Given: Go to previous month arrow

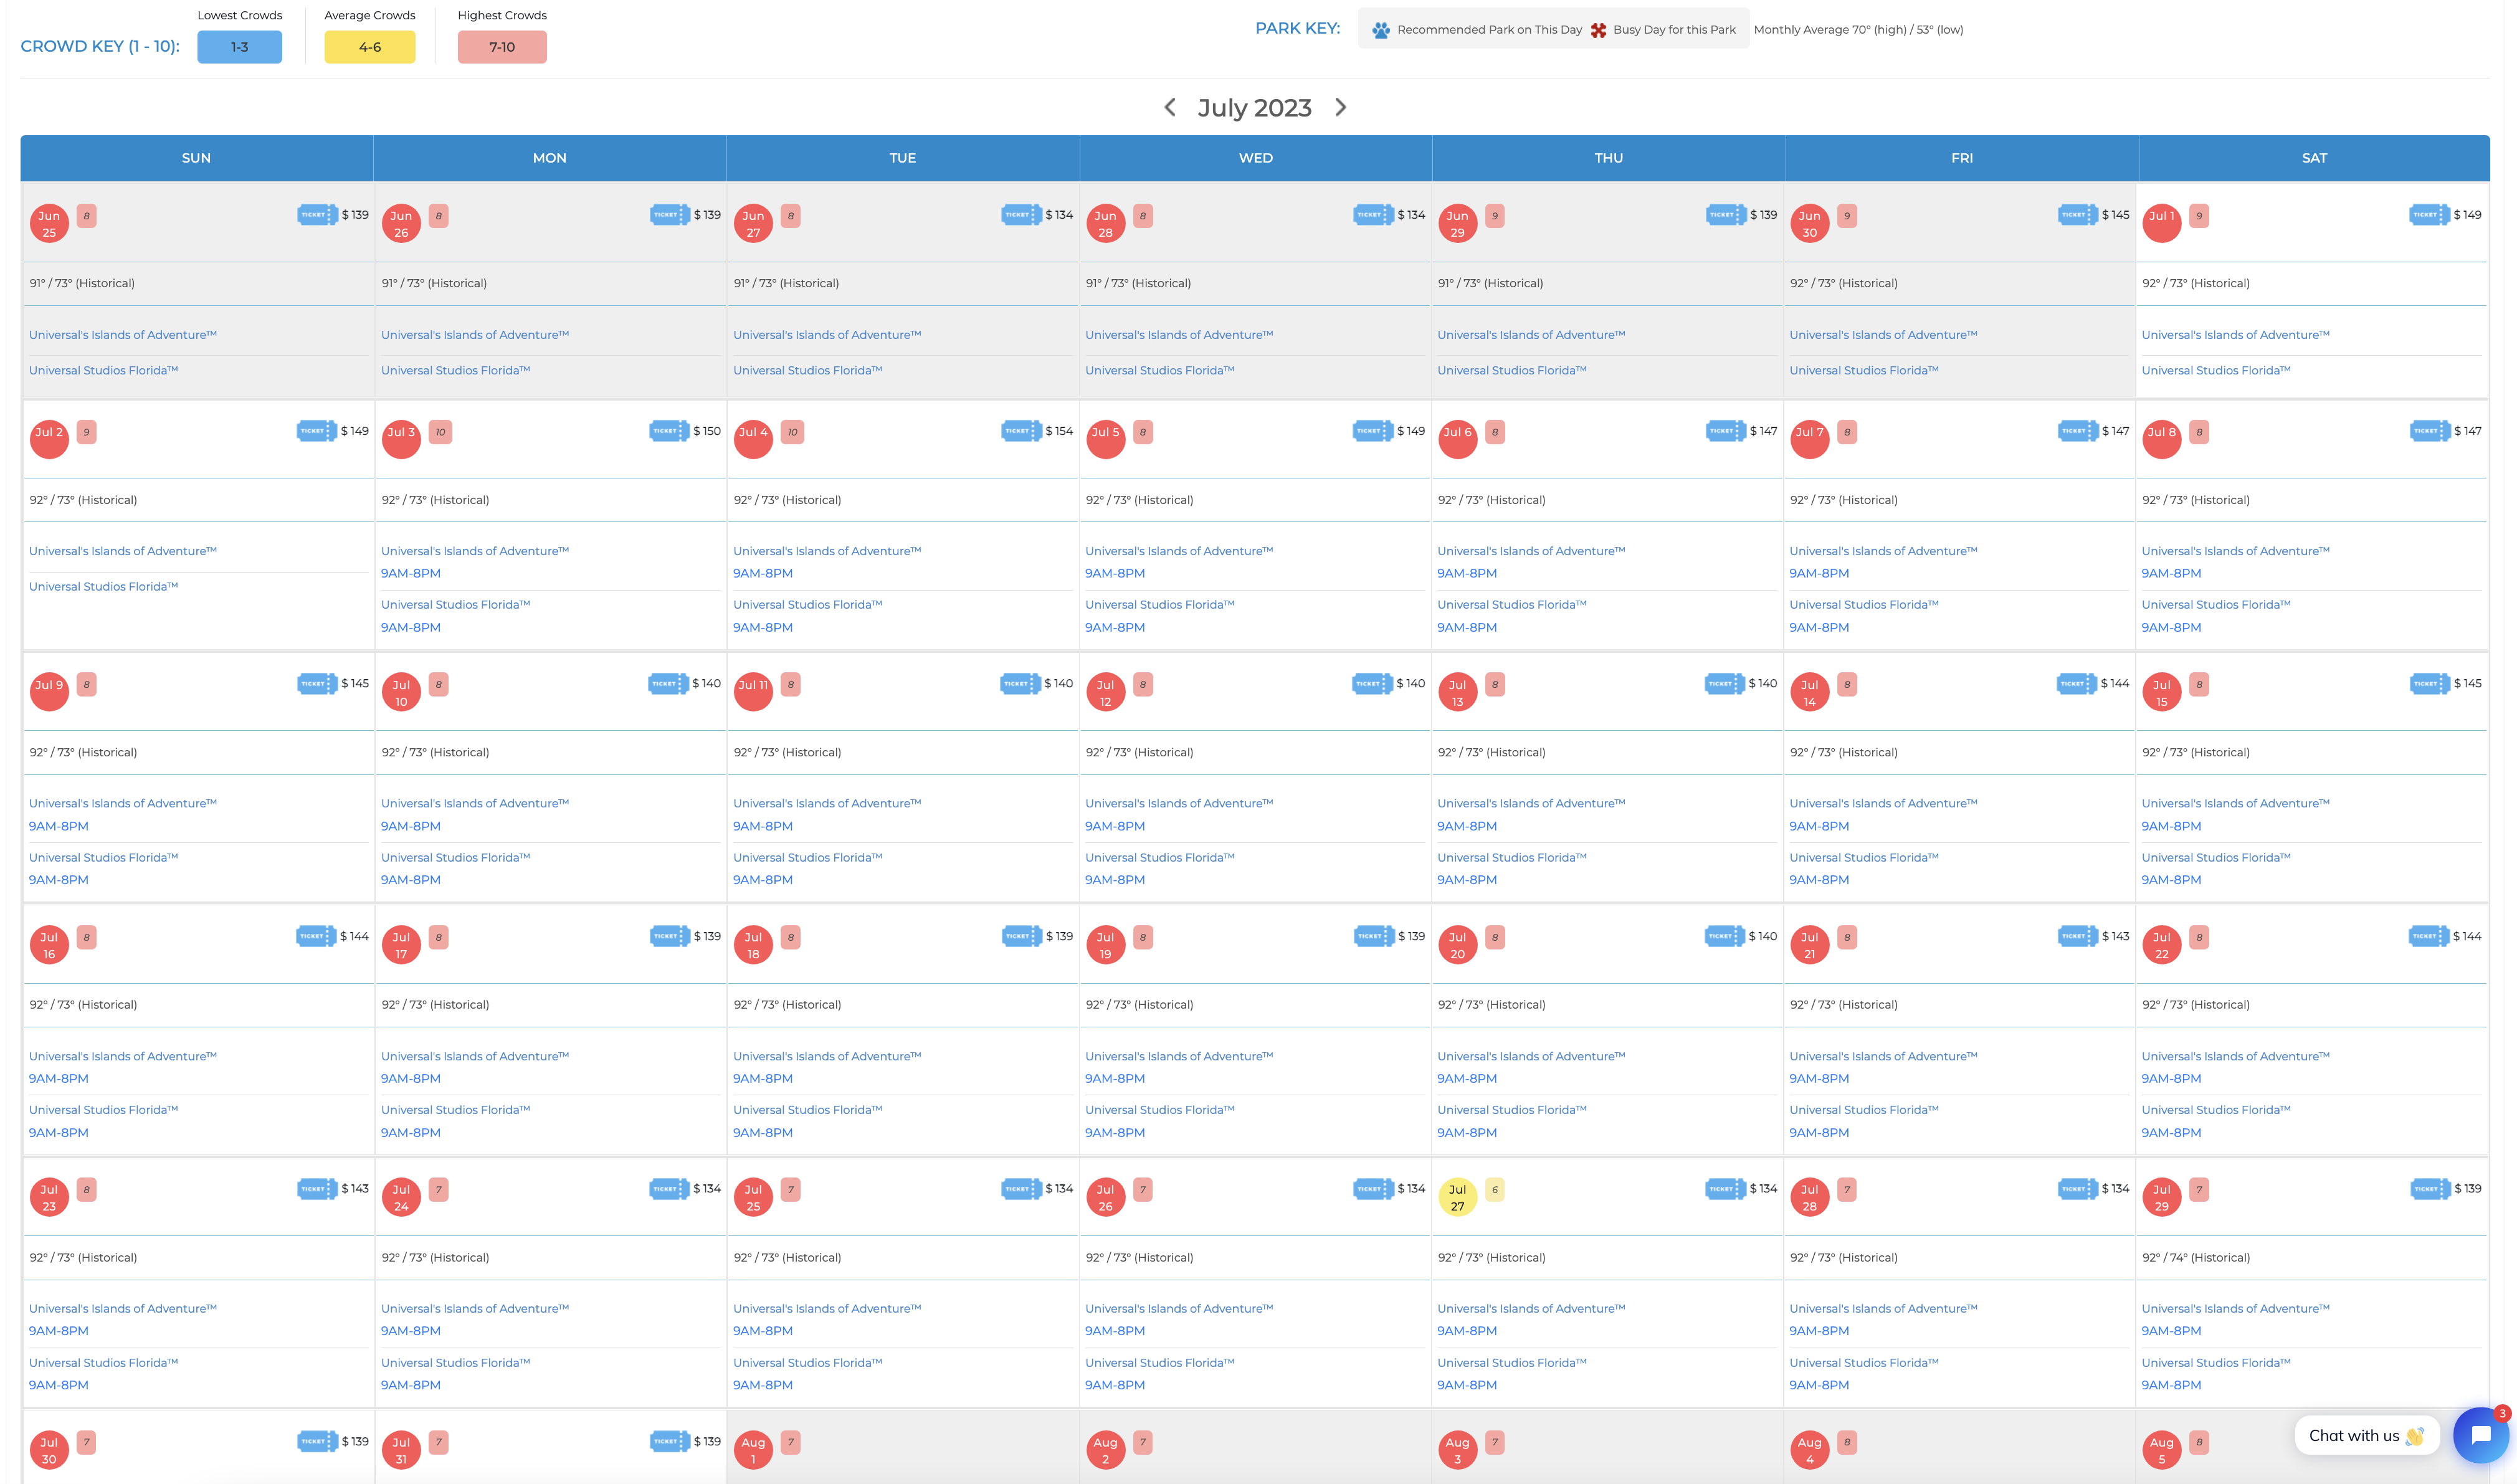Looking at the screenshot, I should point(1169,107).
